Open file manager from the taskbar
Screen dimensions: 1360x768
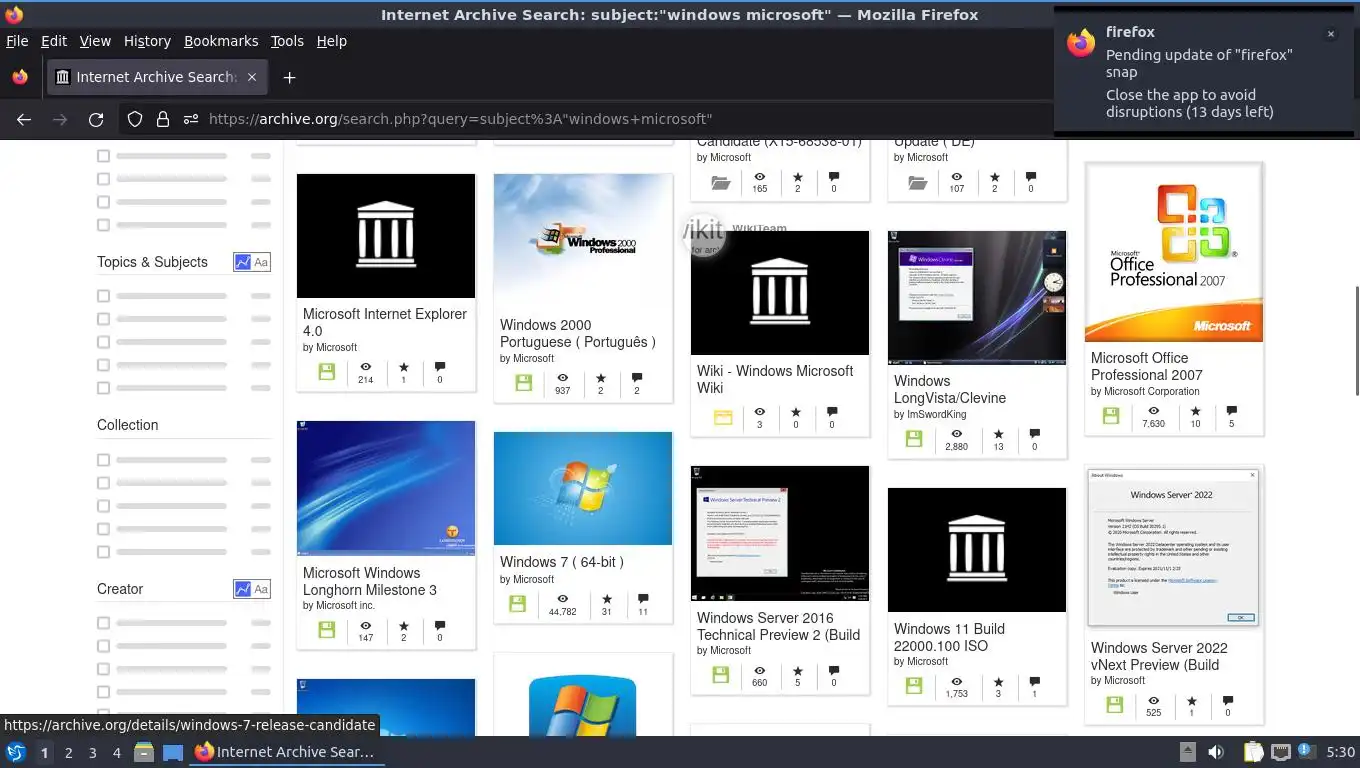[x=143, y=752]
